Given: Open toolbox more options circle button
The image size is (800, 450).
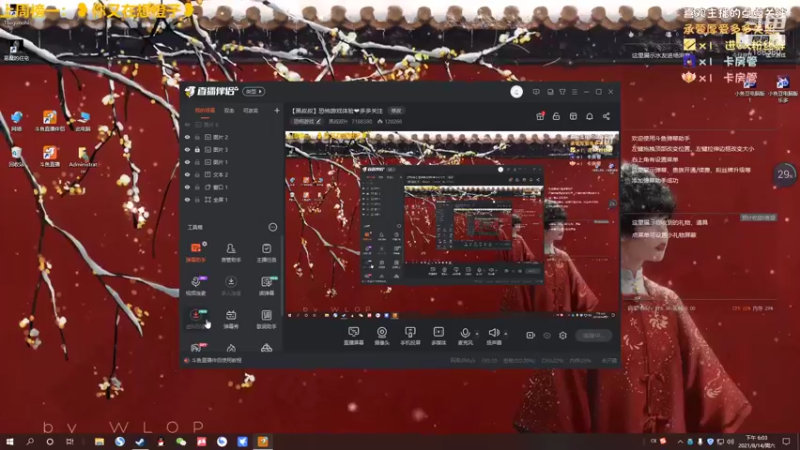Looking at the screenshot, I should pyautogui.click(x=273, y=227).
